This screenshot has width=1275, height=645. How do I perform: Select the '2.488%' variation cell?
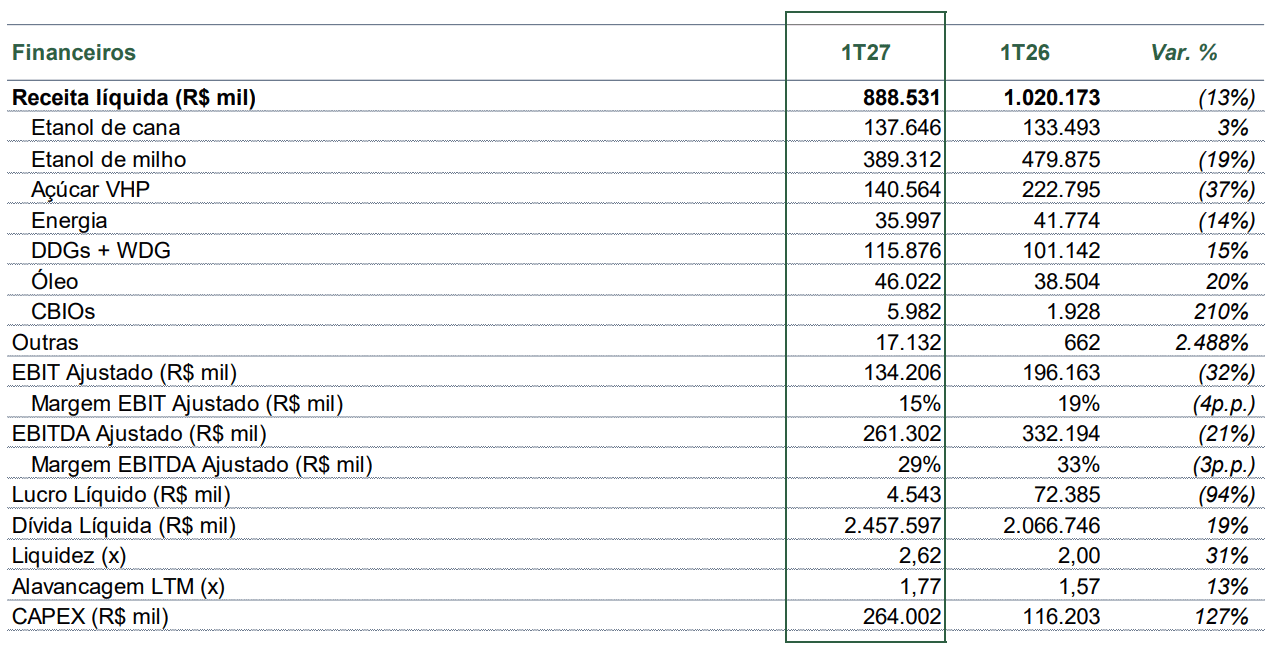(x=1212, y=343)
